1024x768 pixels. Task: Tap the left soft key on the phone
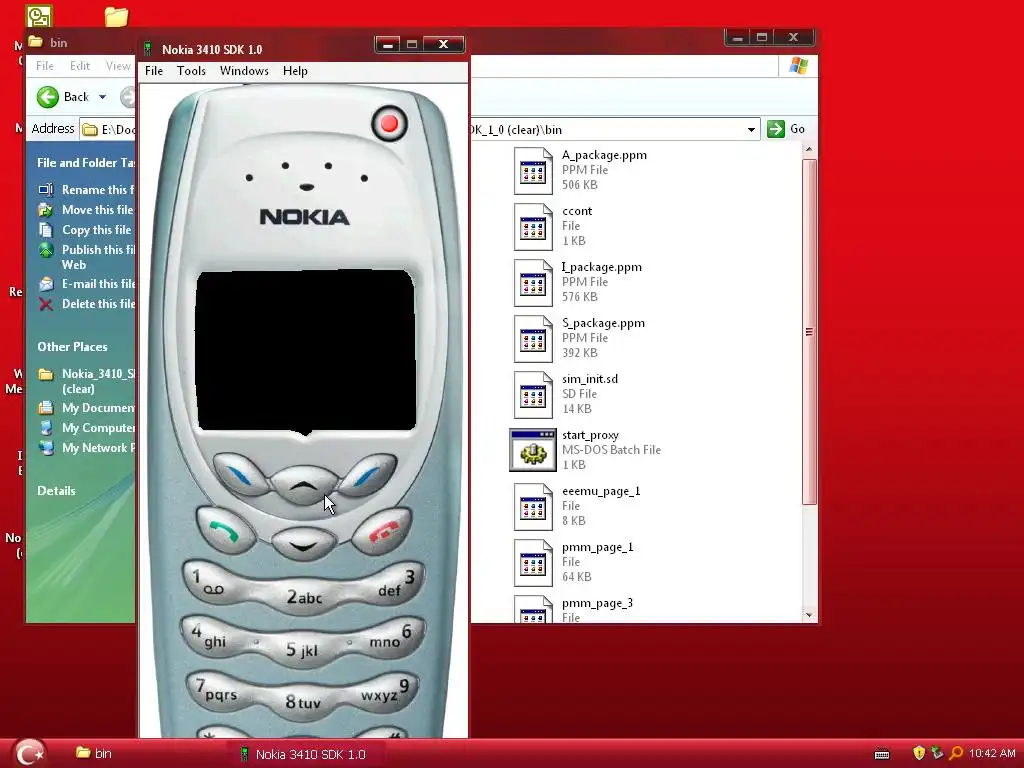click(240, 475)
